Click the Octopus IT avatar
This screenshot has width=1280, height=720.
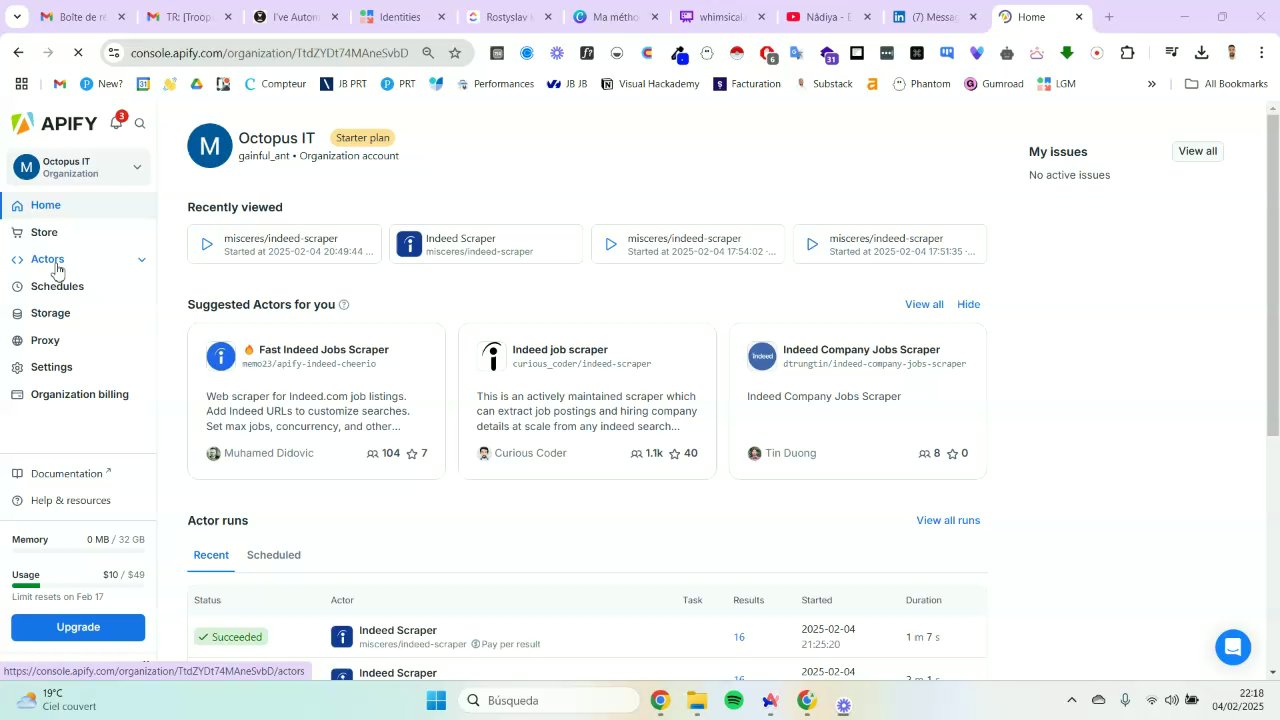pos(209,146)
